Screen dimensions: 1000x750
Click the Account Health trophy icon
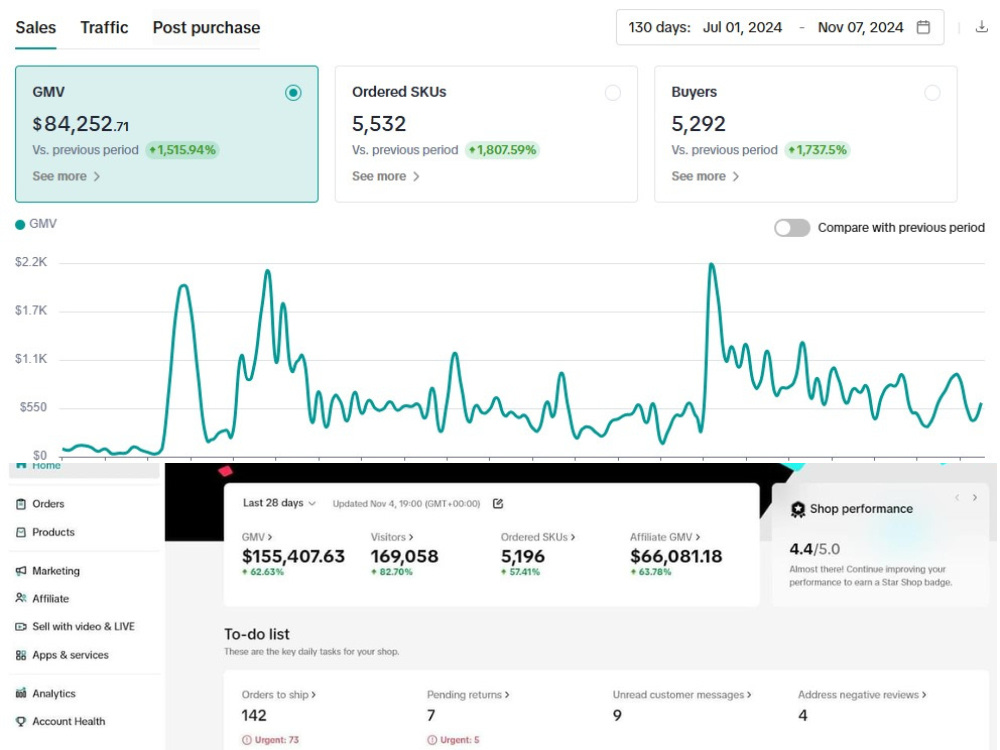21,721
